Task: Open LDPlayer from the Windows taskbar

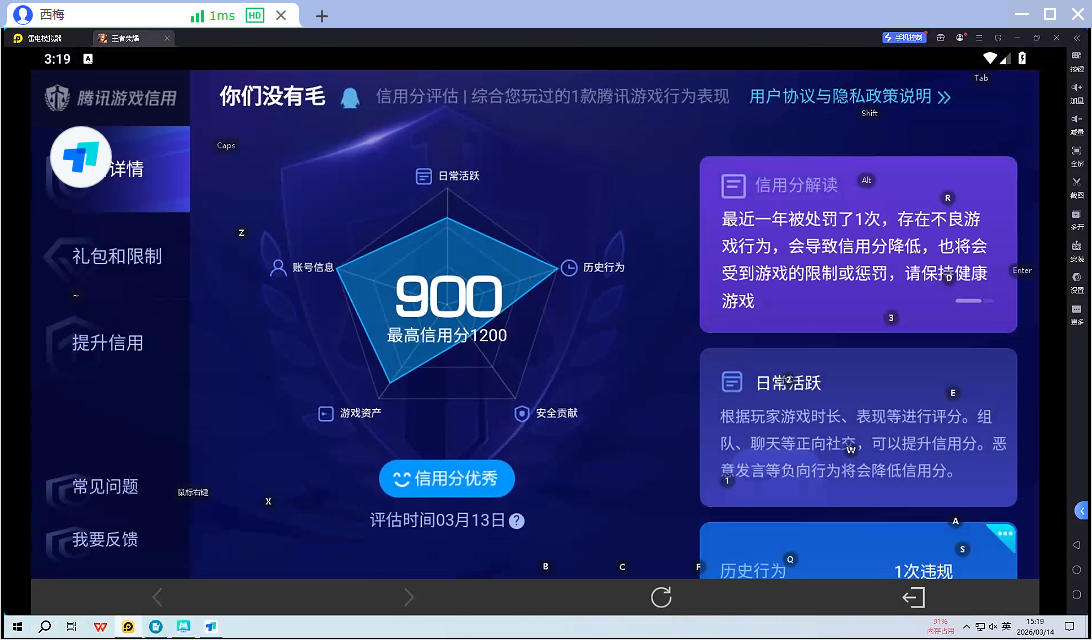Action: coord(128,627)
